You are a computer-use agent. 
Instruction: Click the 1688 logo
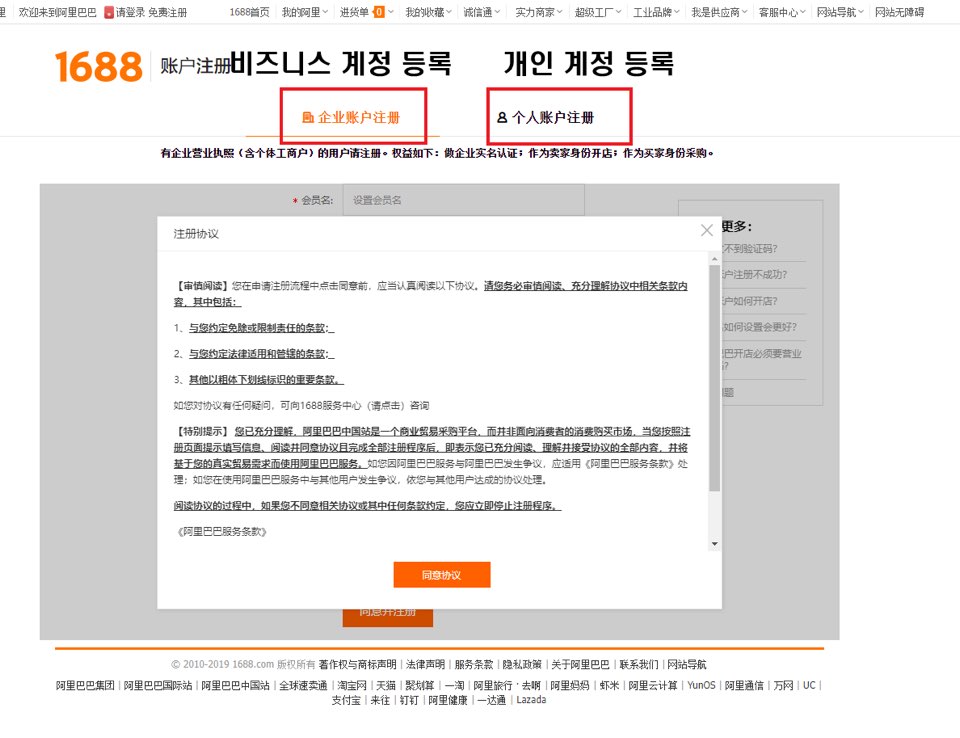point(99,66)
